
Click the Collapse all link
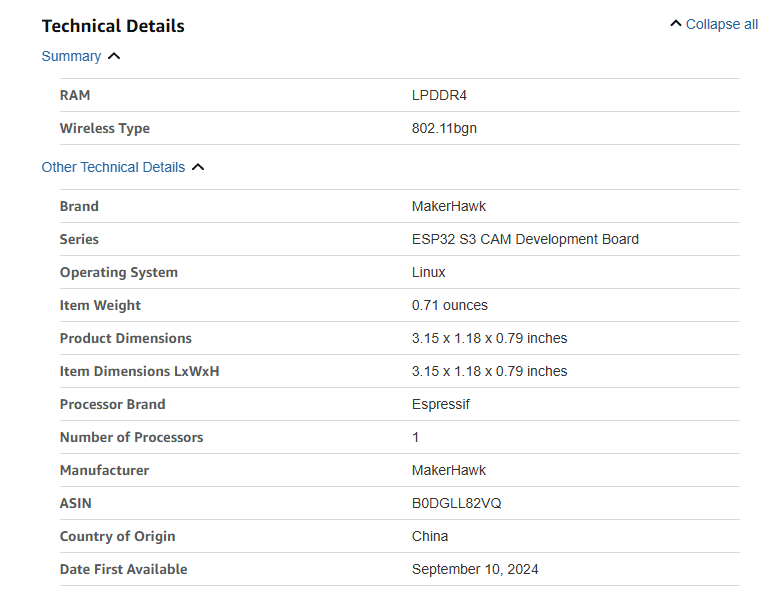(722, 24)
